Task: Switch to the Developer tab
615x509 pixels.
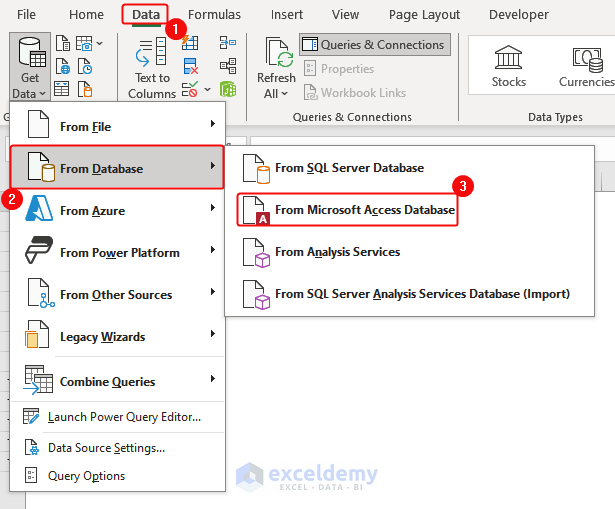Action: point(519,15)
